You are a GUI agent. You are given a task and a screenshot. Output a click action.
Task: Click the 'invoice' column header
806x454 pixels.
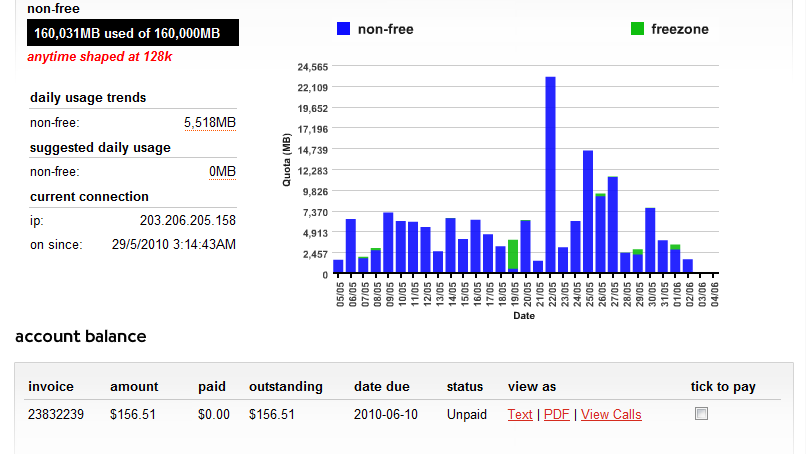coord(51,386)
